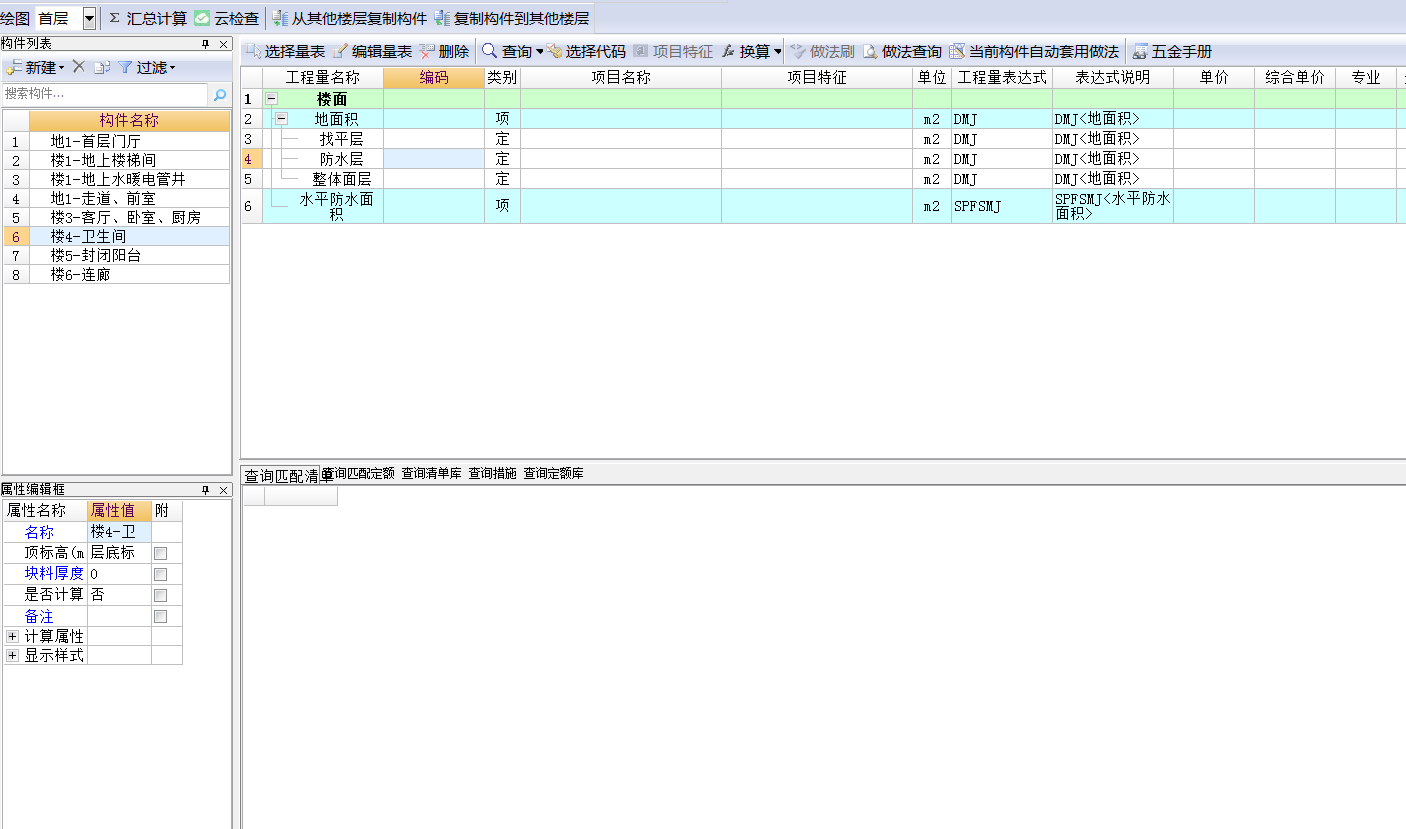1406x829 pixels.
Task: Tick the 是否计算 attachment checkbox
Action: pos(160,595)
